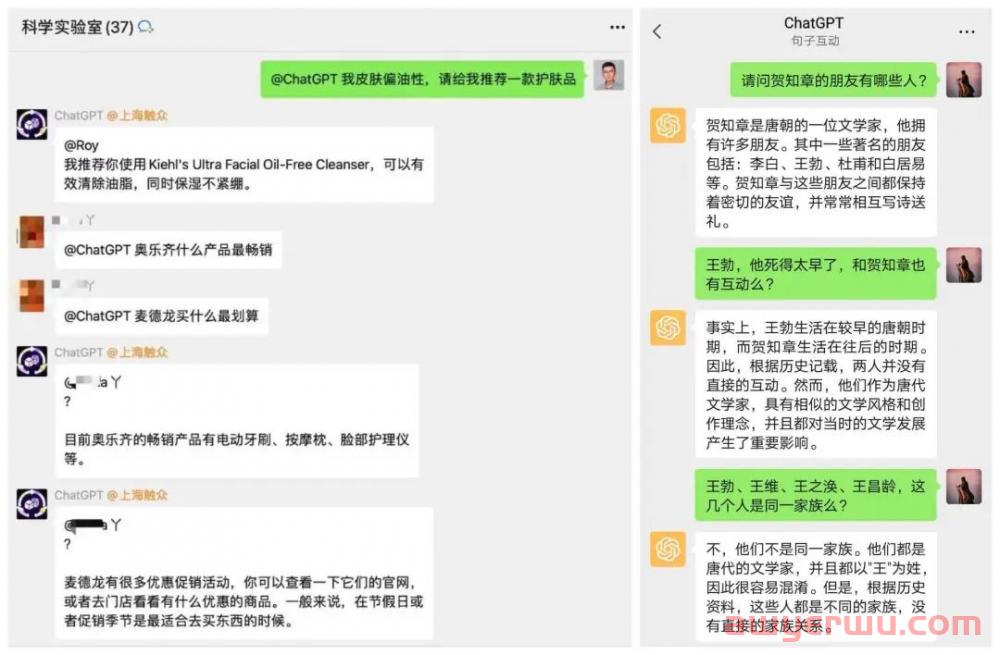Open ChatGPT bot avatar beside 麦德龙 promotions reply
The height and width of the screenshot is (655, 1000).
(32, 504)
